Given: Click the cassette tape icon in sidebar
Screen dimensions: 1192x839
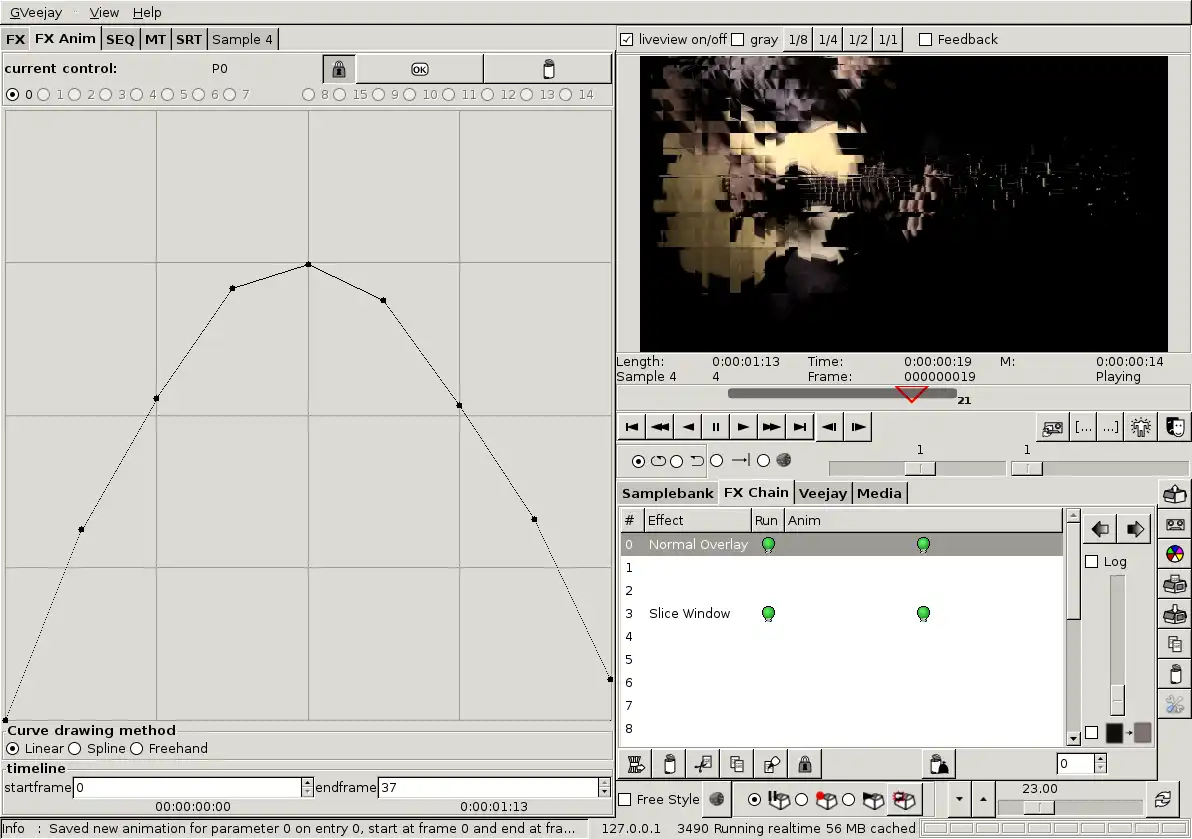Looking at the screenshot, I should click(x=1175, y=524).
